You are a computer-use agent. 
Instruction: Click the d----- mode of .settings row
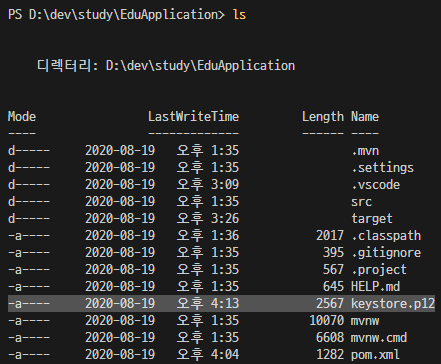[29, 168]
